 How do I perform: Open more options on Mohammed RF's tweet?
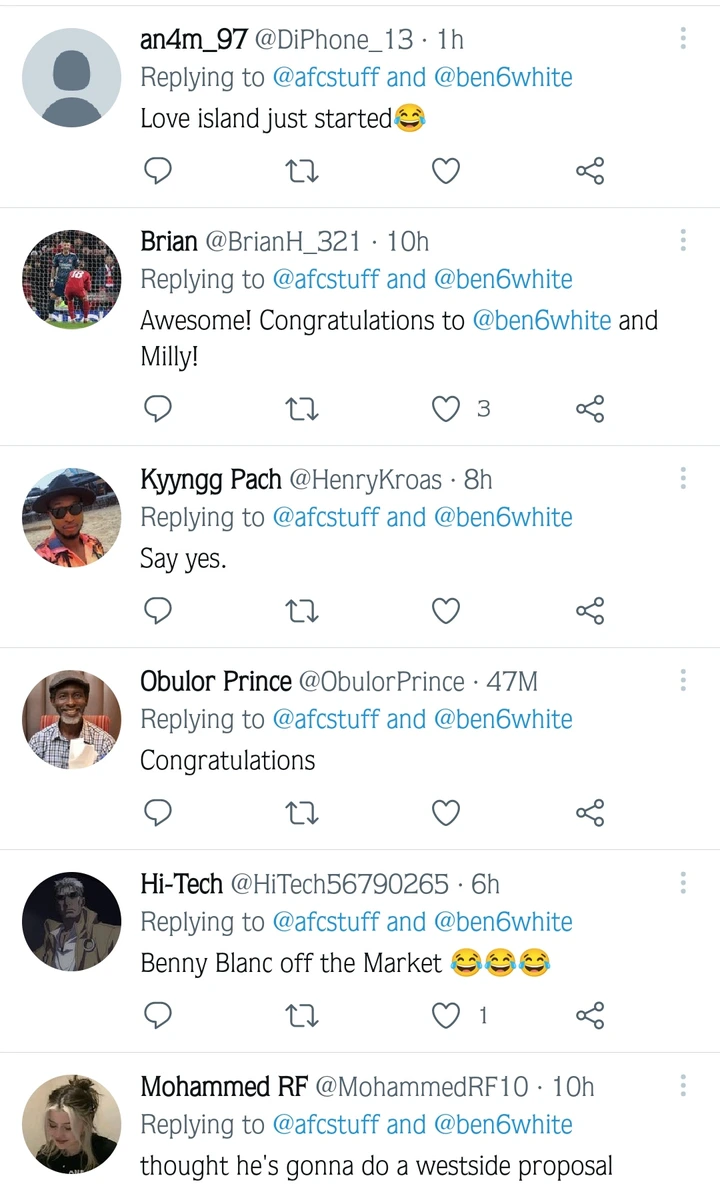(x=683, y=1086)
